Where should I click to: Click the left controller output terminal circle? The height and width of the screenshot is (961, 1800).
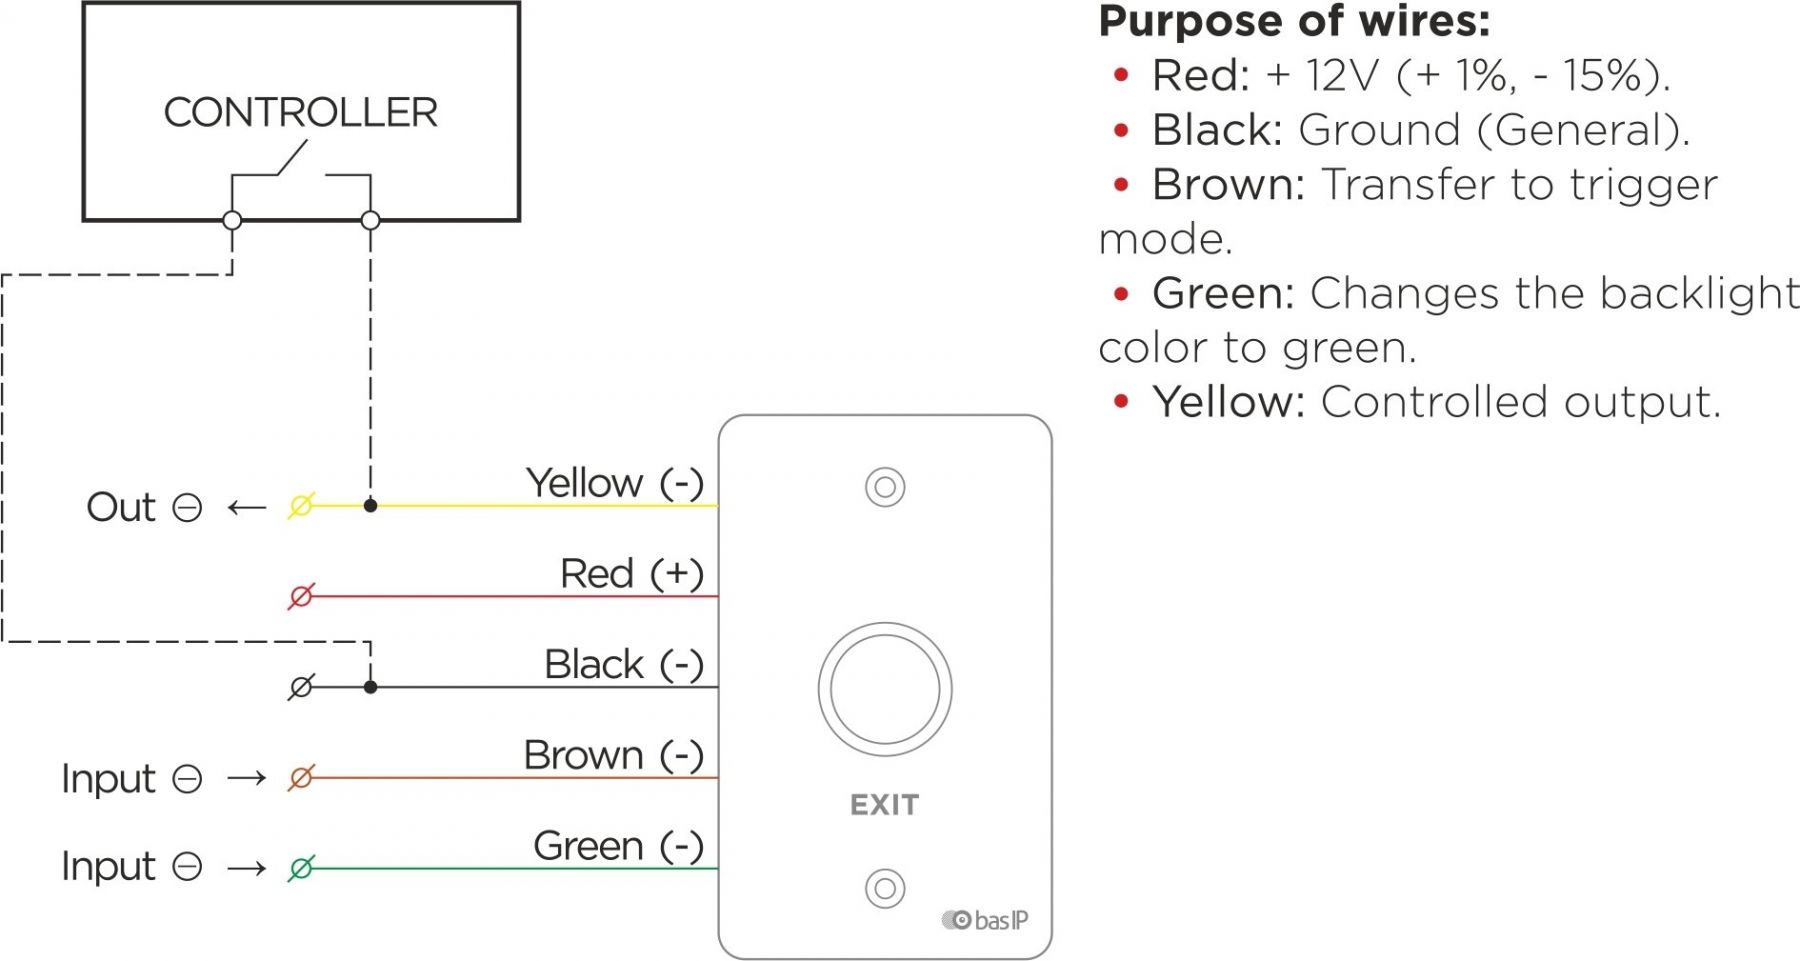click(232, 220)
